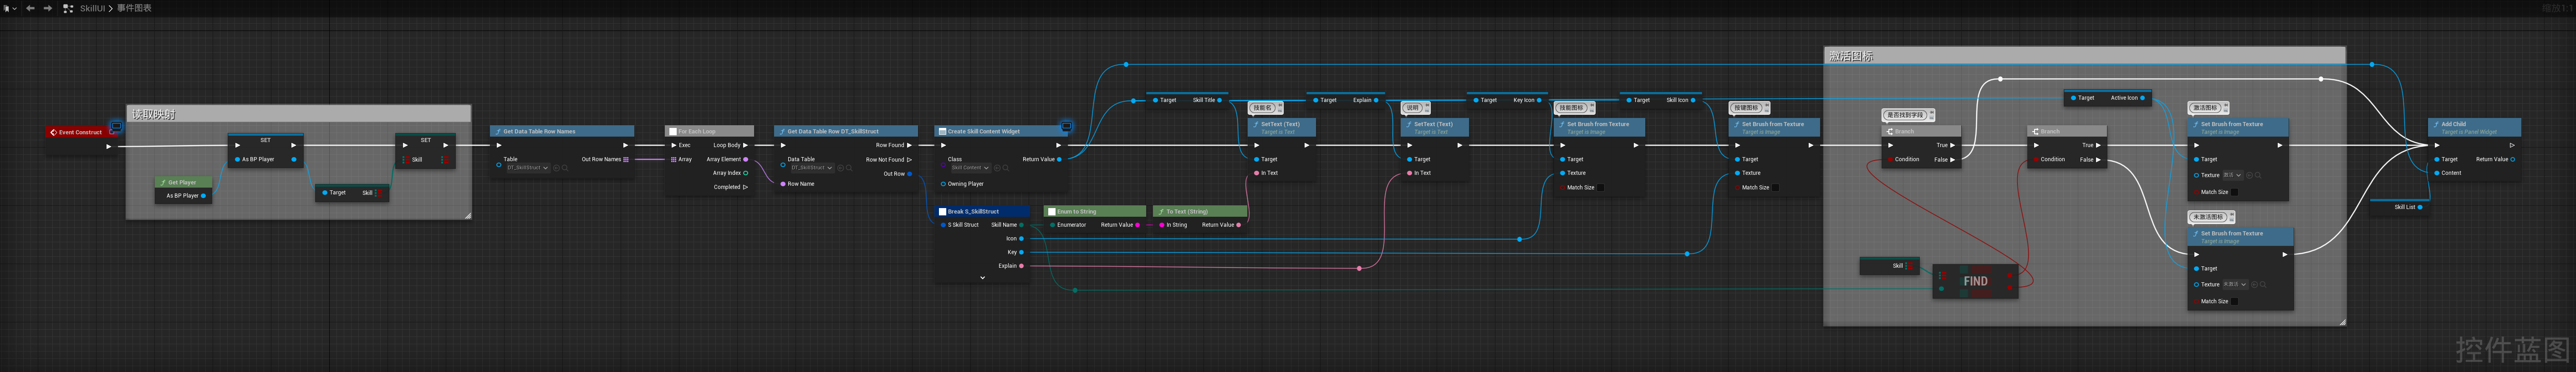Click the graph icon beside SkillUI breadcrumb
This screenshot has width=2576, height=372.
68,8
